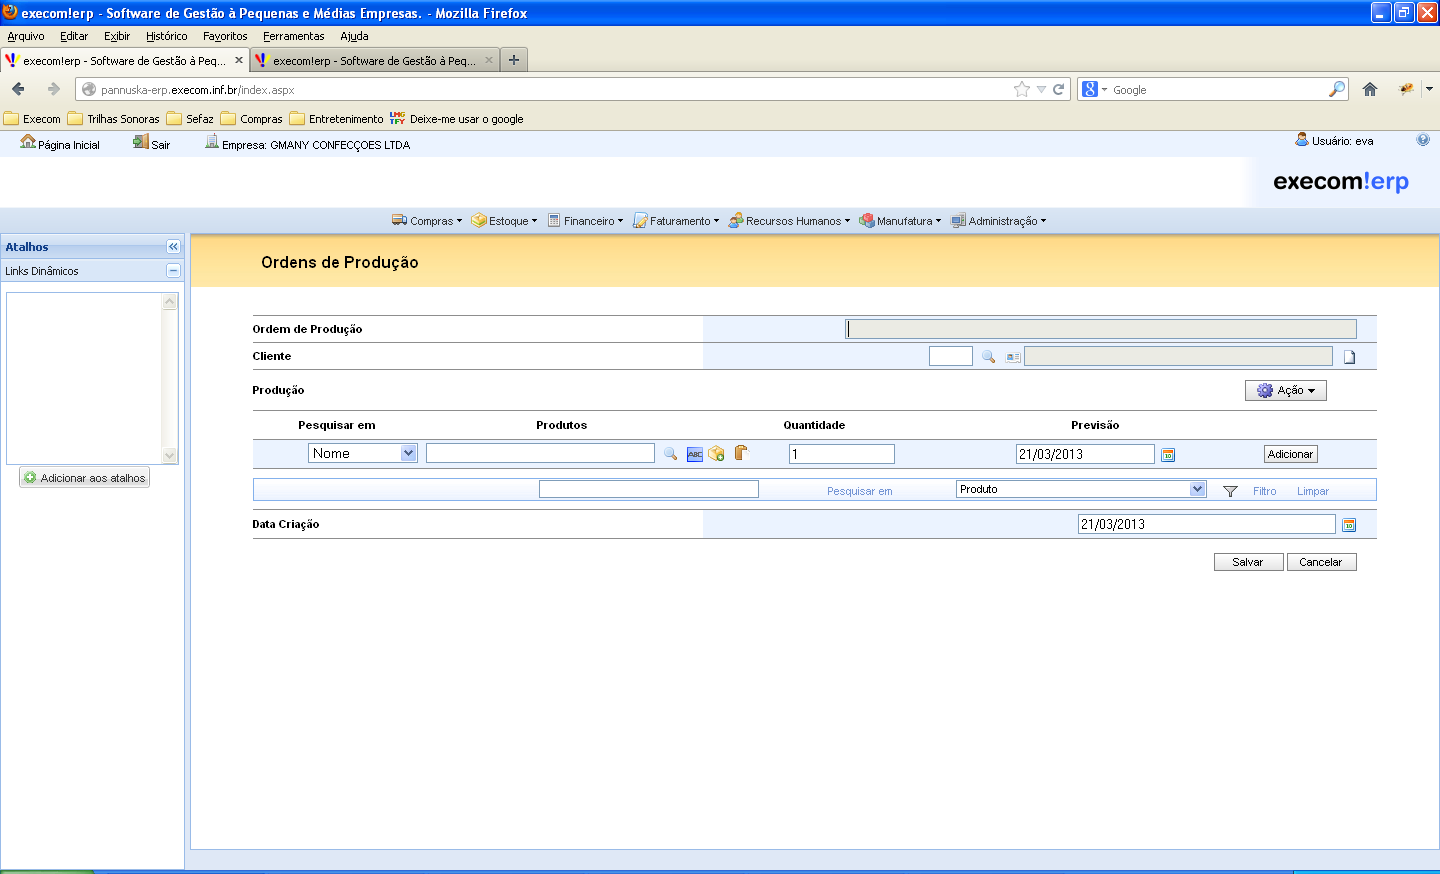Click the Salvar button

[x=1248, y=562]
